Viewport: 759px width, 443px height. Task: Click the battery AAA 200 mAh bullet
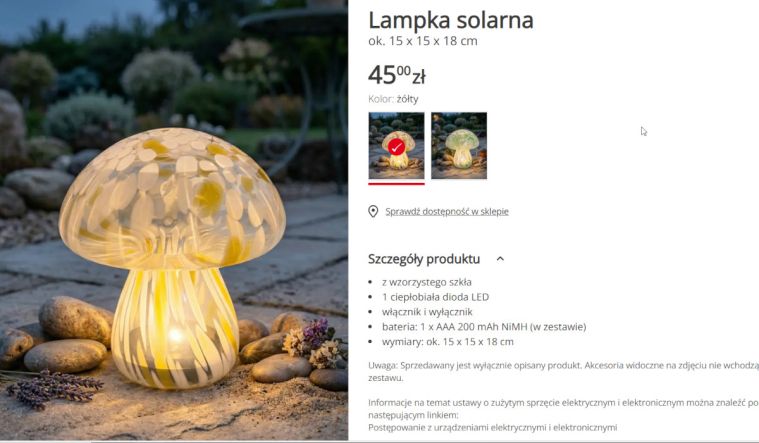pyautogui.click(x=484, y=327)
